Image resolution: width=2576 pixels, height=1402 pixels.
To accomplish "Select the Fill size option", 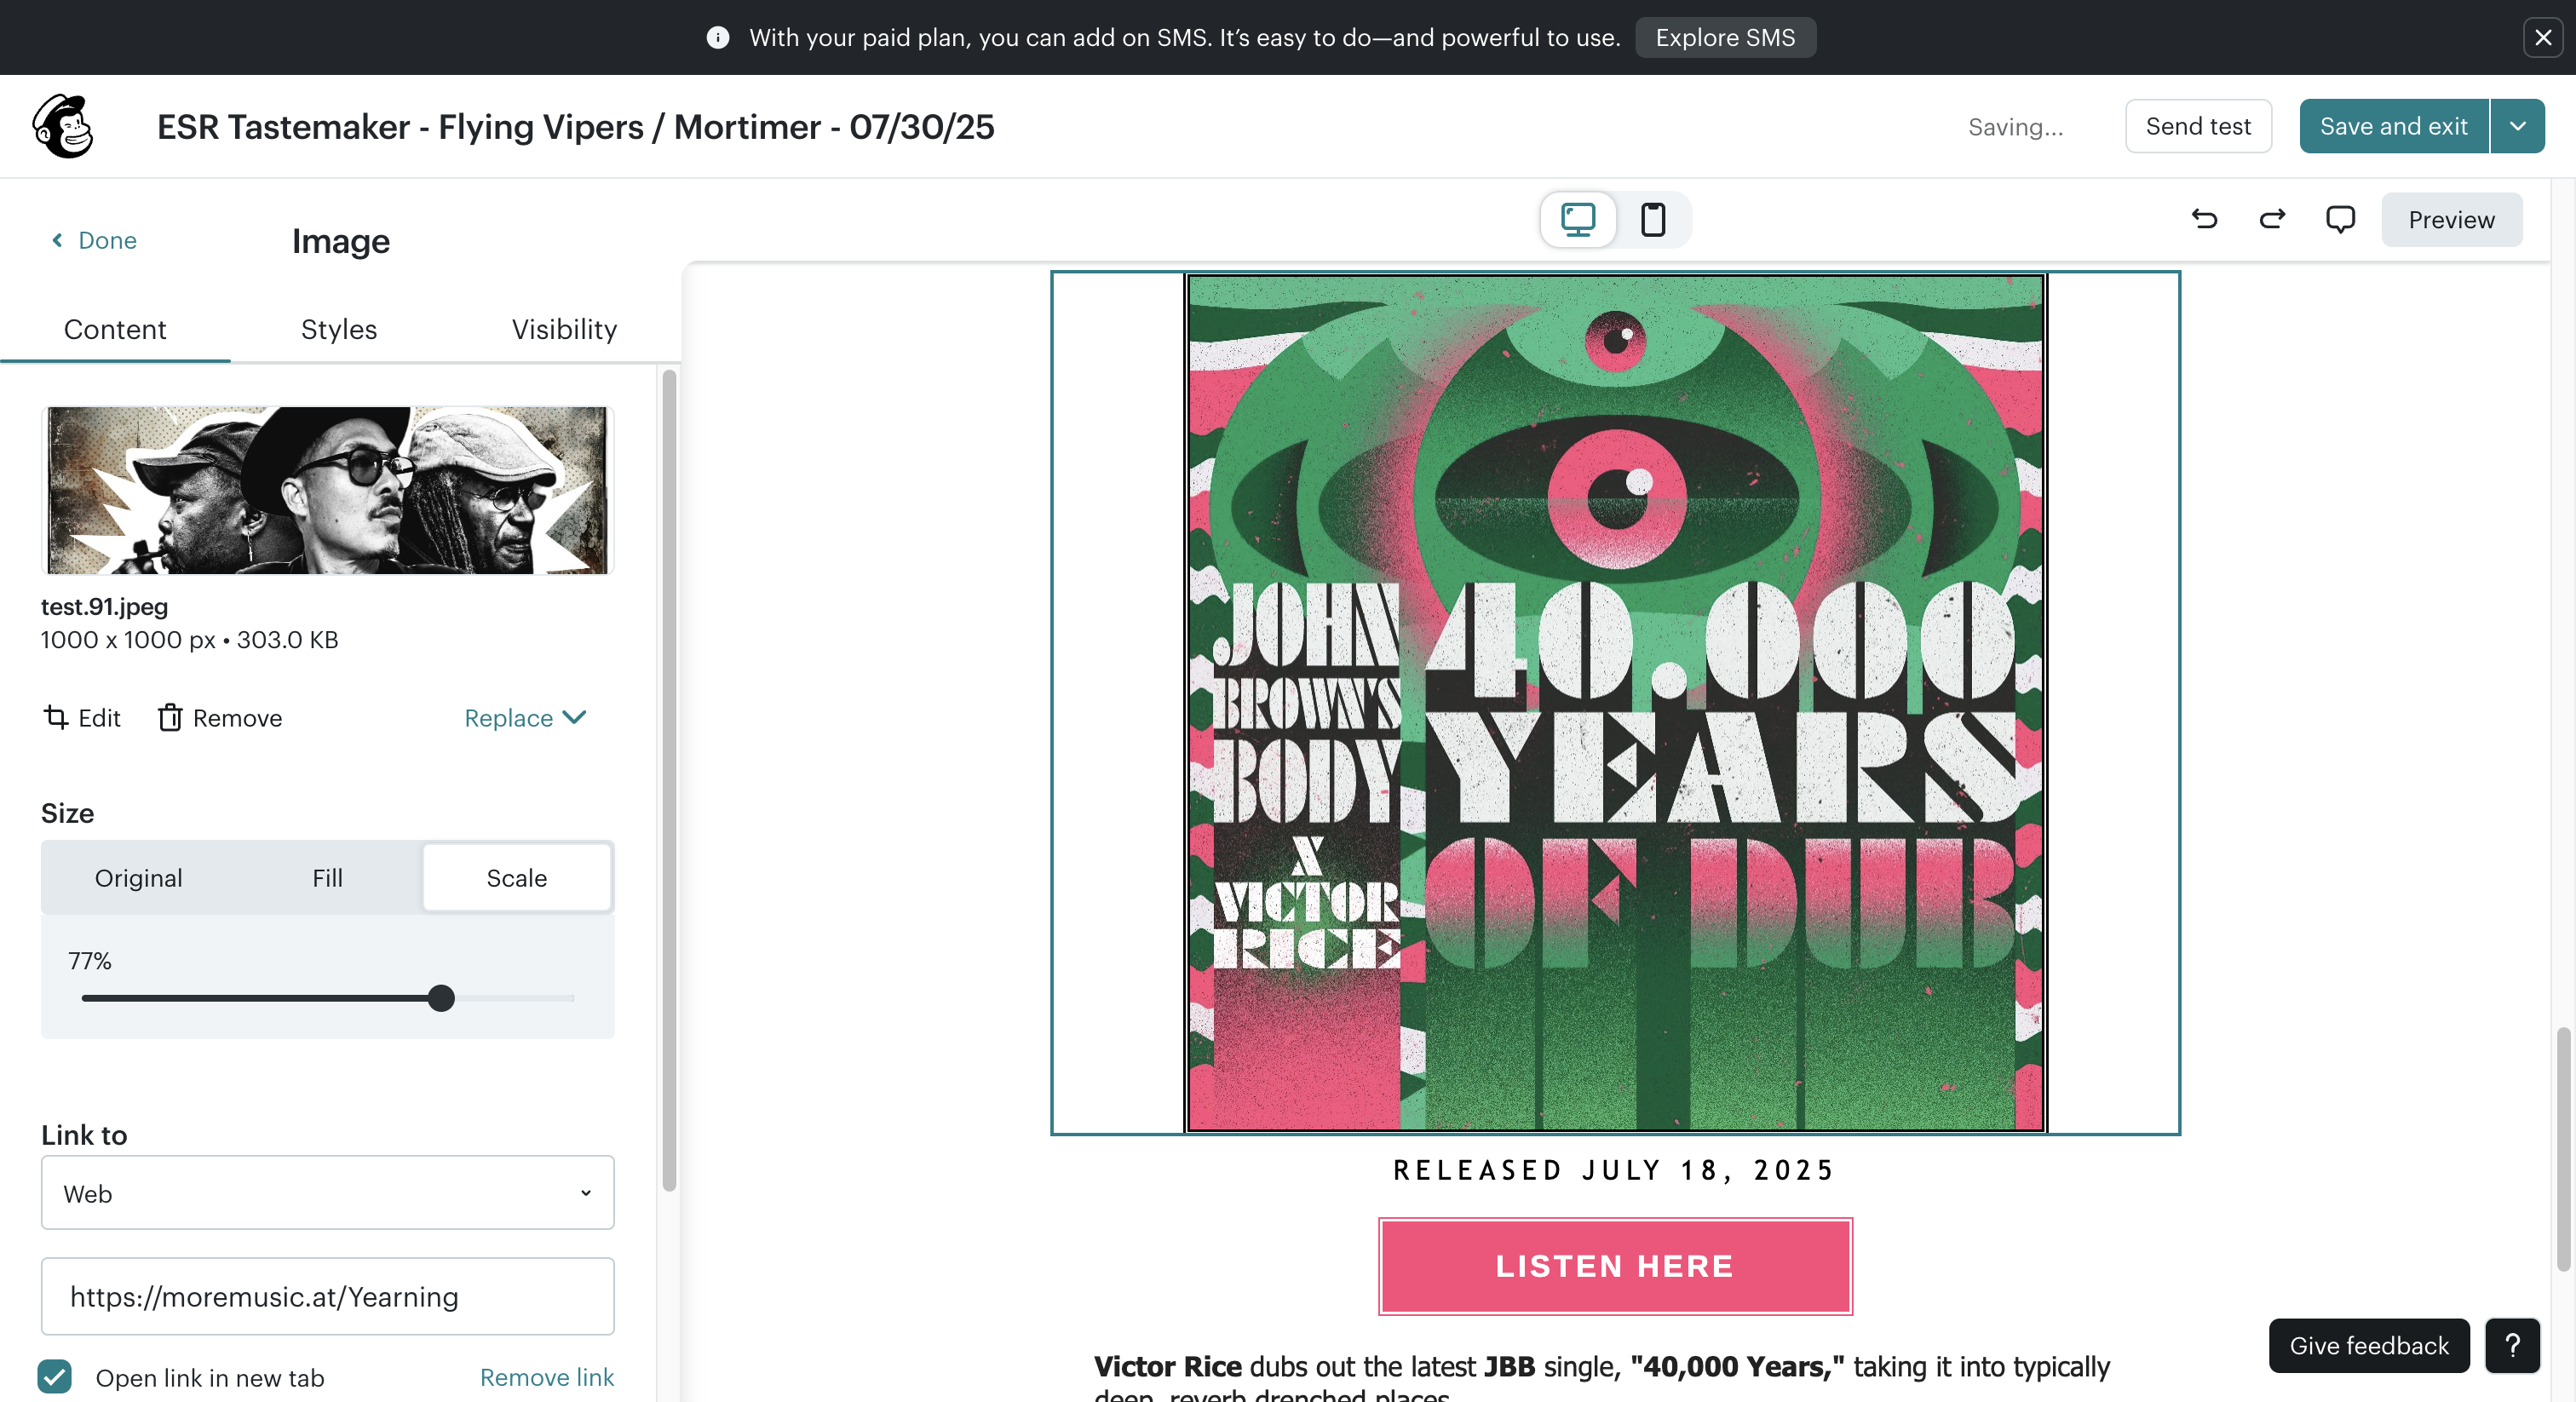I will pos(327,877).
